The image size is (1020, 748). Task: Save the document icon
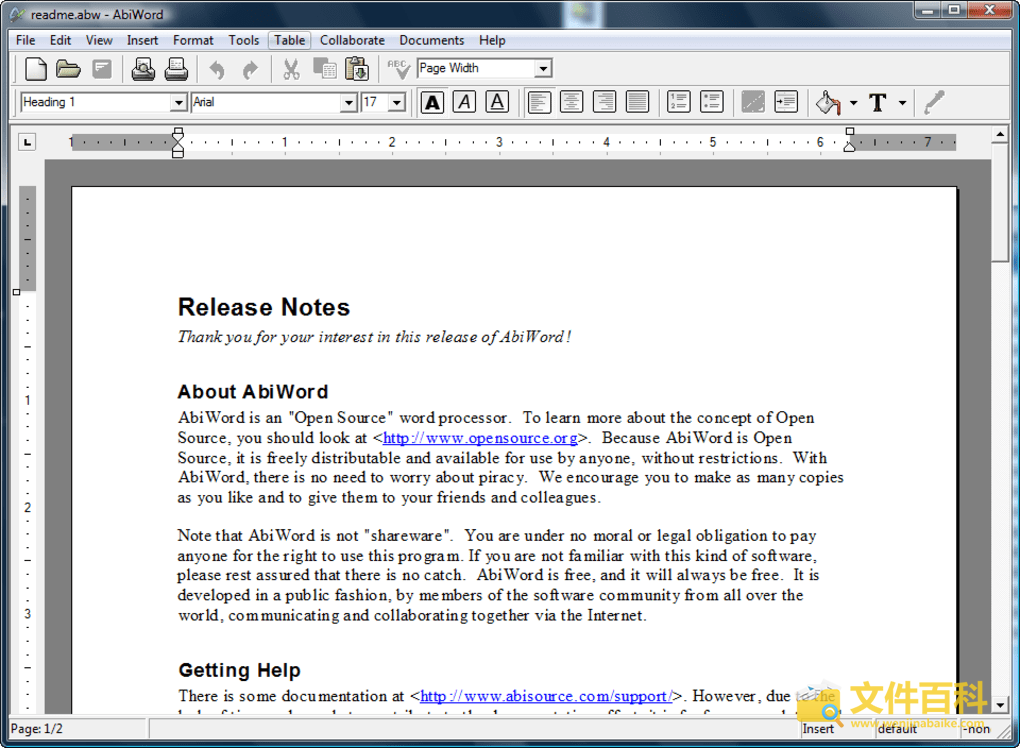point(102,69)
